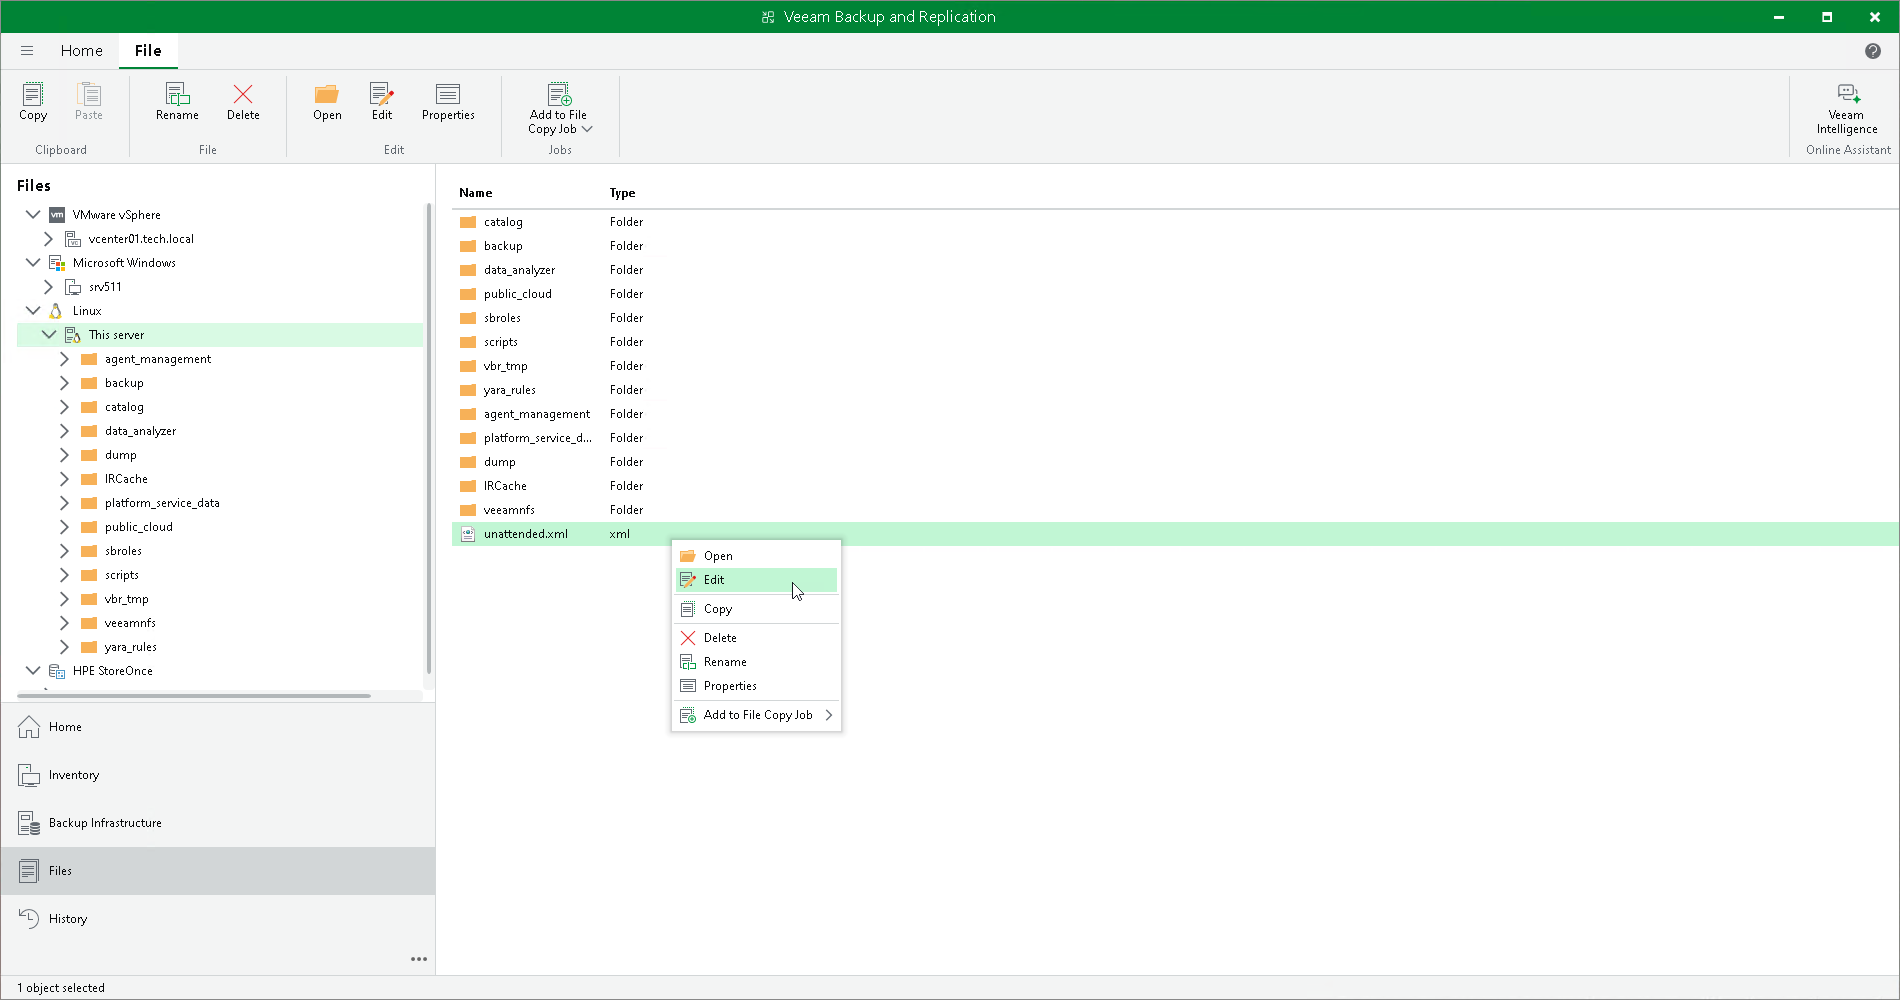This screenshot has height=1000, width=1900.
Task: Select platform_service_data in the tree
Action: point(162,503)
